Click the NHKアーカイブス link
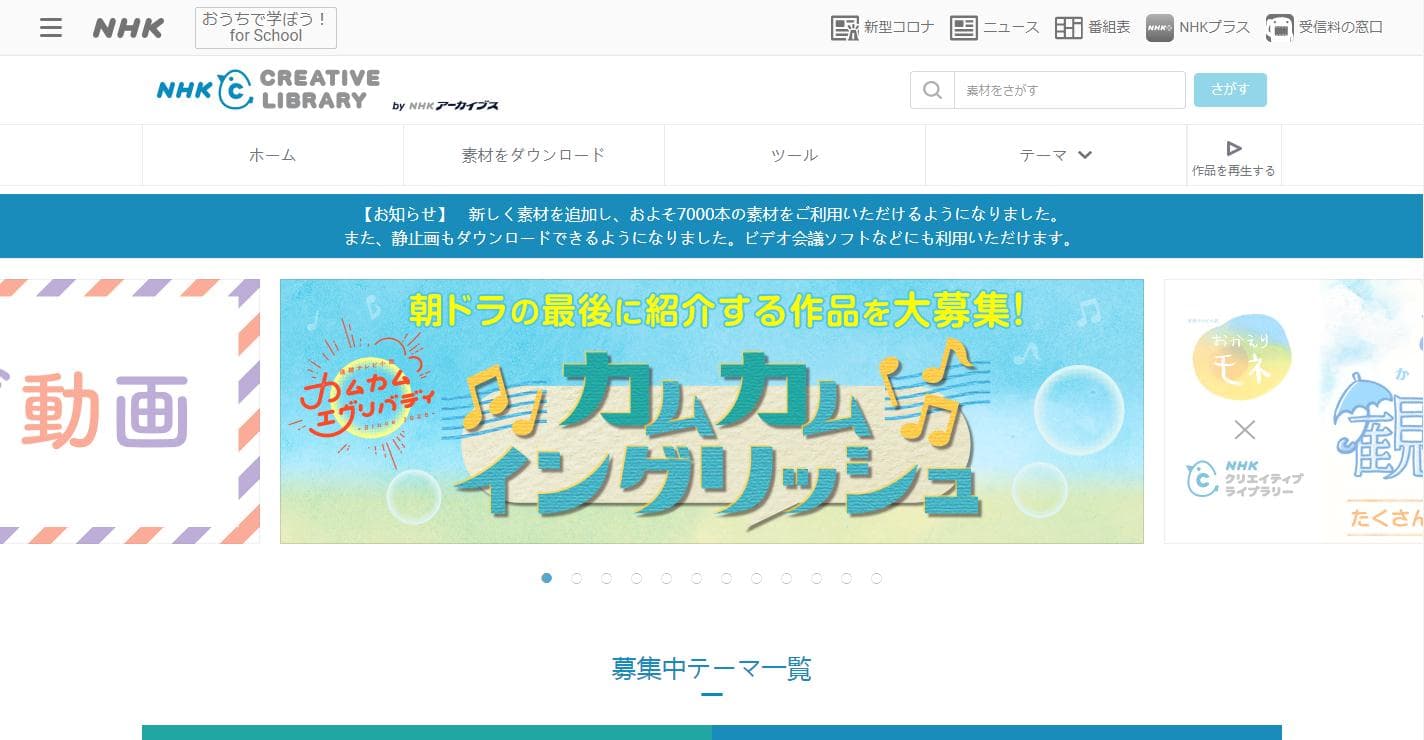Screen dimensions: 1424x740 (446, 105)
